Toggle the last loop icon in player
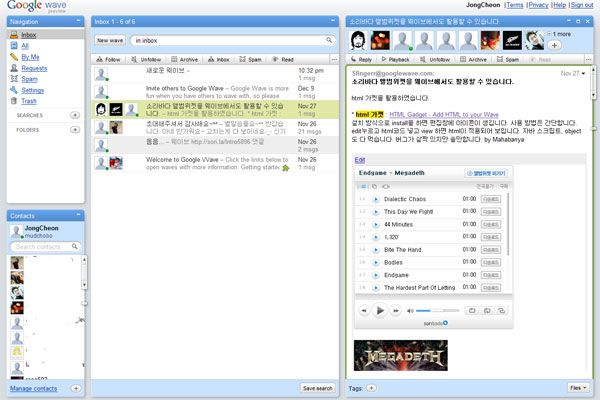600x400 pixels. 501,310
